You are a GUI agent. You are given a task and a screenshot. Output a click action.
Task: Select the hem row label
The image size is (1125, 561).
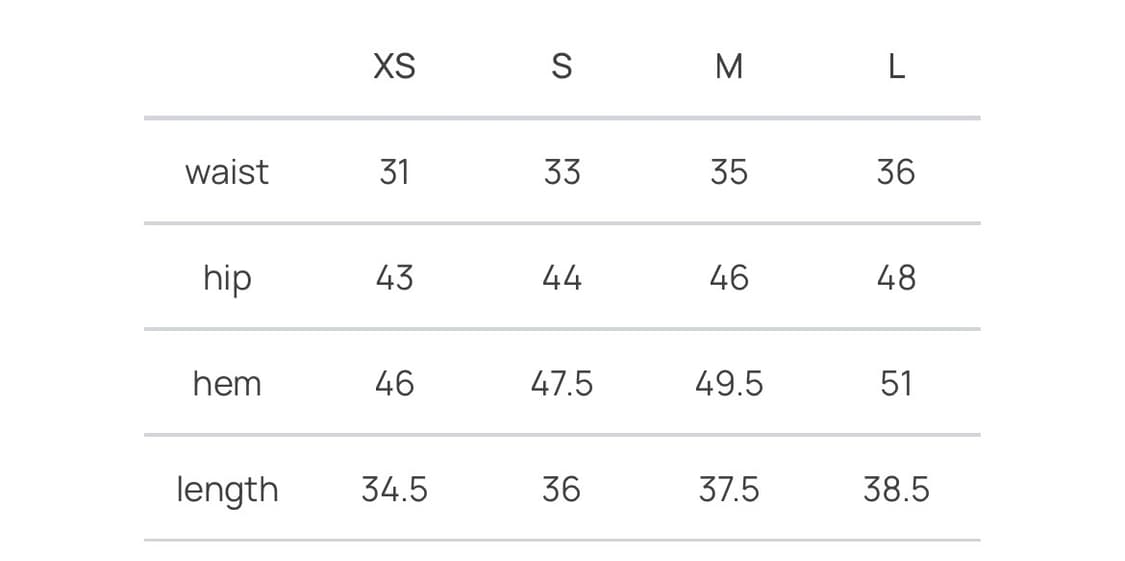[227, 384]
